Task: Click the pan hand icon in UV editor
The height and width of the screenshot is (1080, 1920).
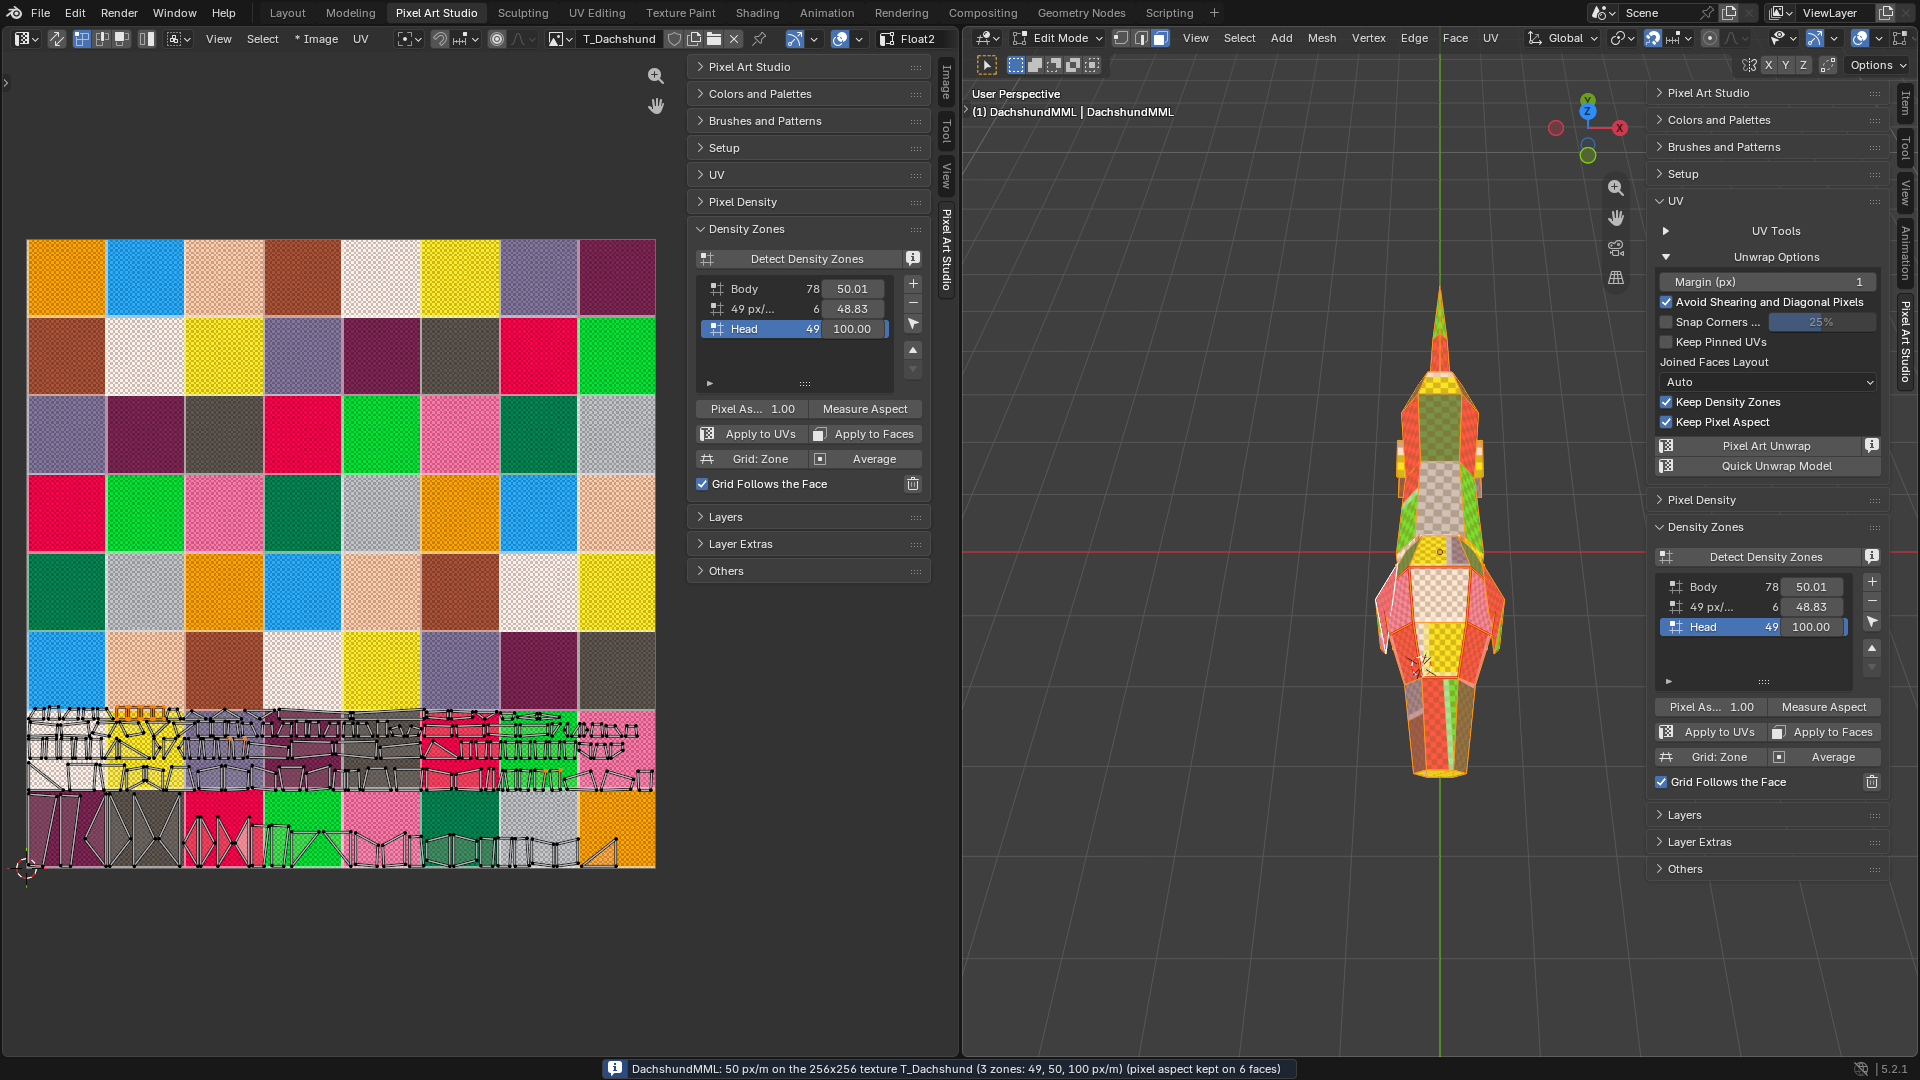Action: pyautogui.click(x=656, y=106)
